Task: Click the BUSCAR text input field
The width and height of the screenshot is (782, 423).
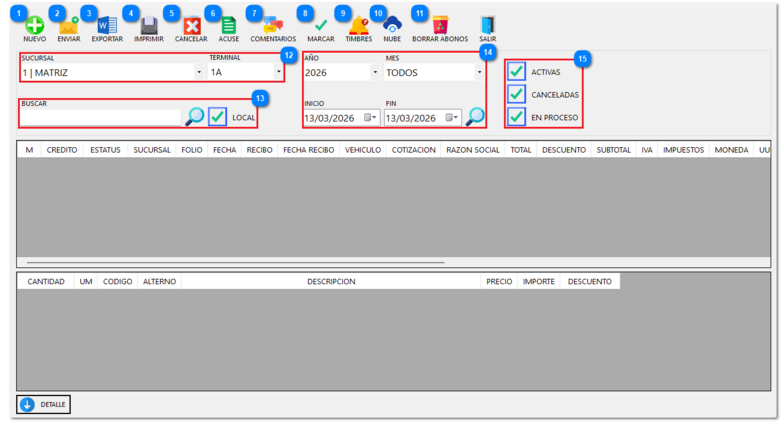Action: point(100,117)
